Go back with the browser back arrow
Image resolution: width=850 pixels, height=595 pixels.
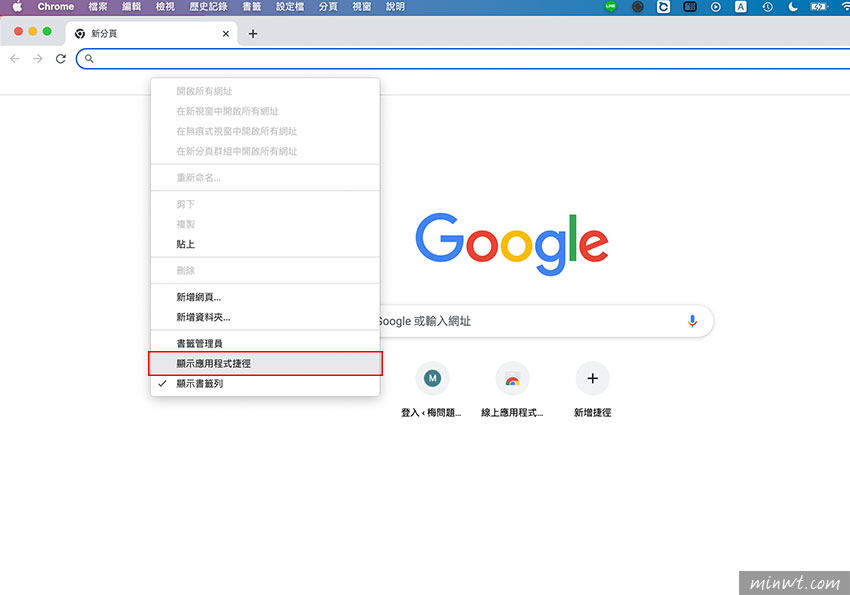(15, 59)
